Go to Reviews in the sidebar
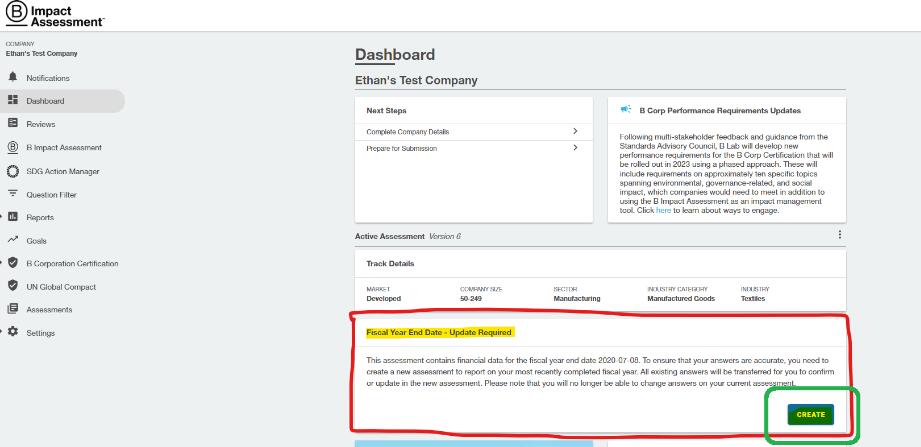 pos(41,124)
